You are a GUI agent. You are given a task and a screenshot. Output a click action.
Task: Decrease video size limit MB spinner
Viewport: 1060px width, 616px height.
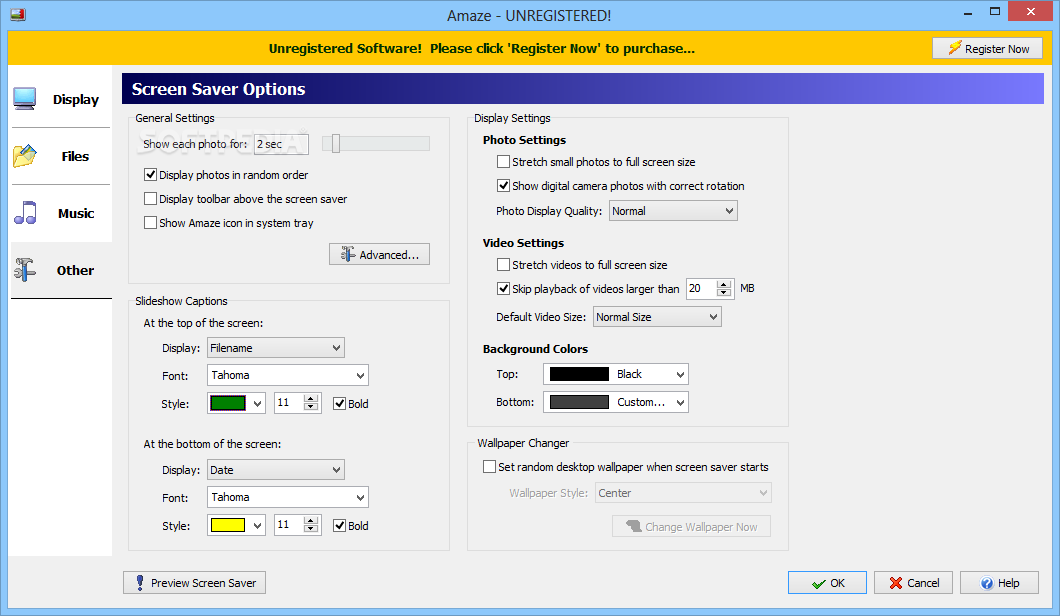pyautogui.click(x=724, y=293)
